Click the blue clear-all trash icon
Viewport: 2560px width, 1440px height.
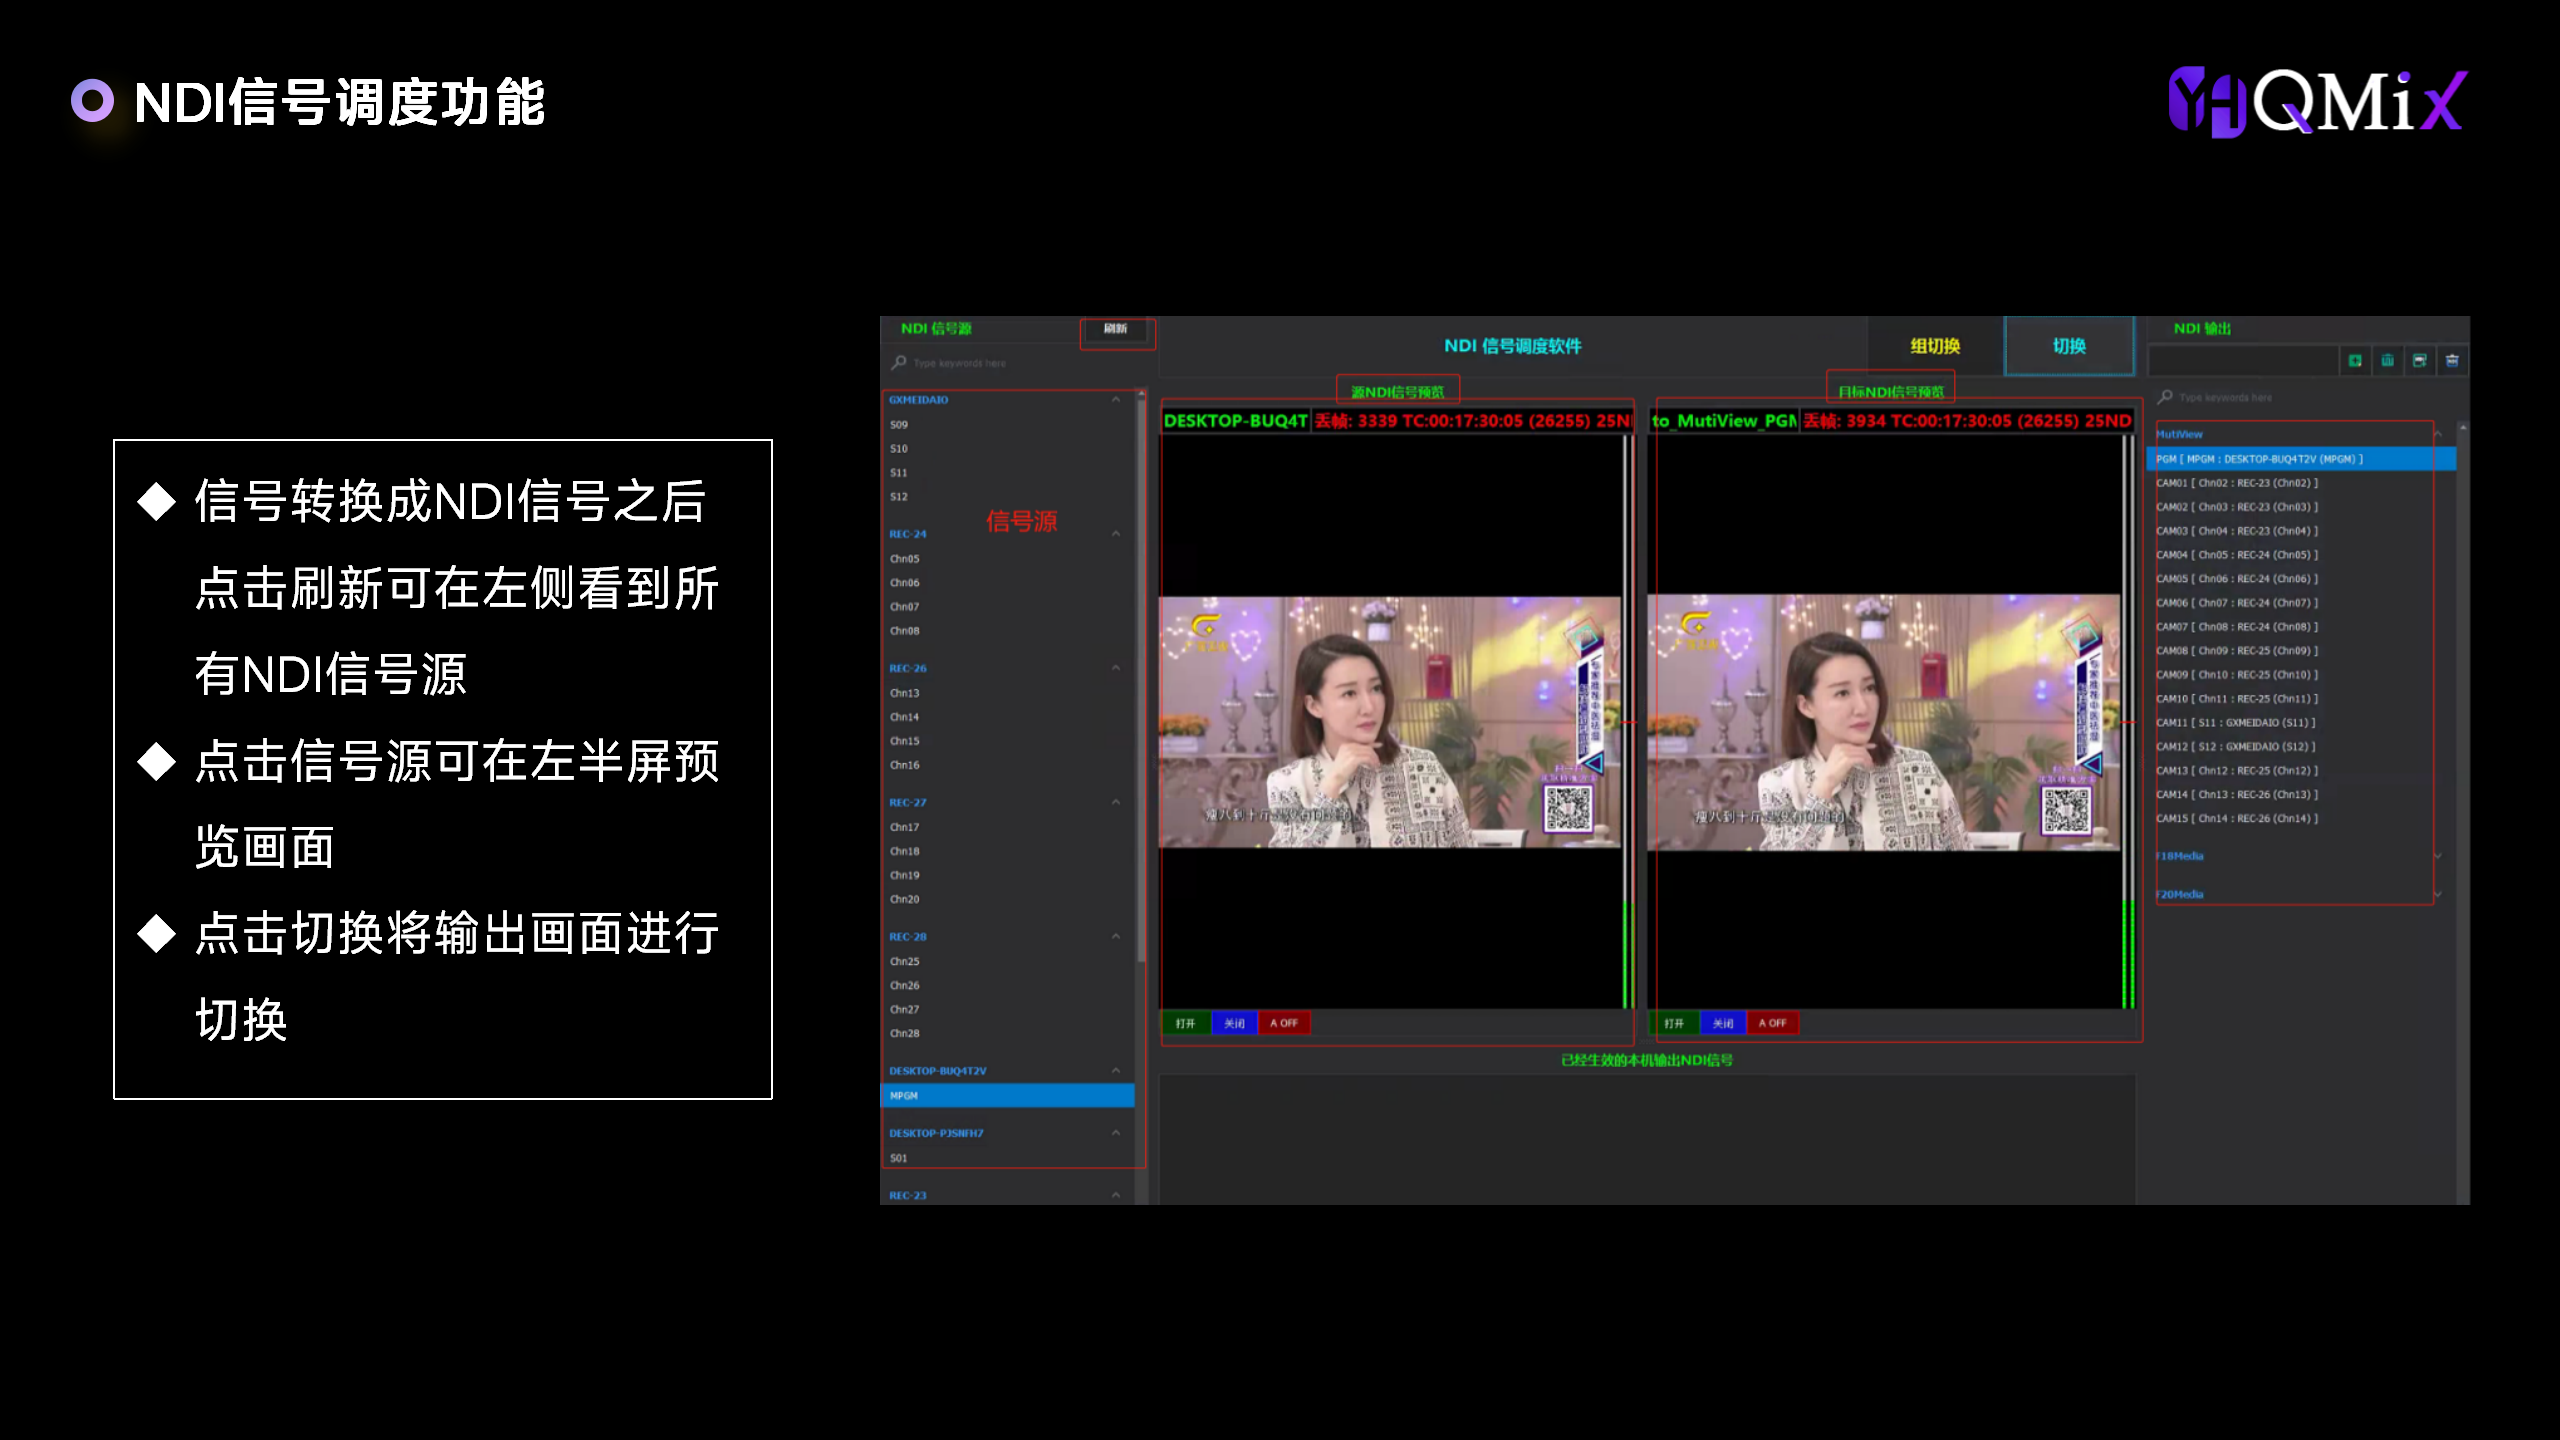[x=2452, y=361]
